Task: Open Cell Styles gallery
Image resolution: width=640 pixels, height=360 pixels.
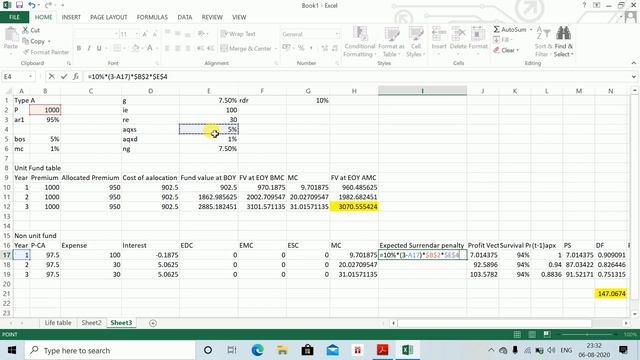Action: click(x=416, y=42)
